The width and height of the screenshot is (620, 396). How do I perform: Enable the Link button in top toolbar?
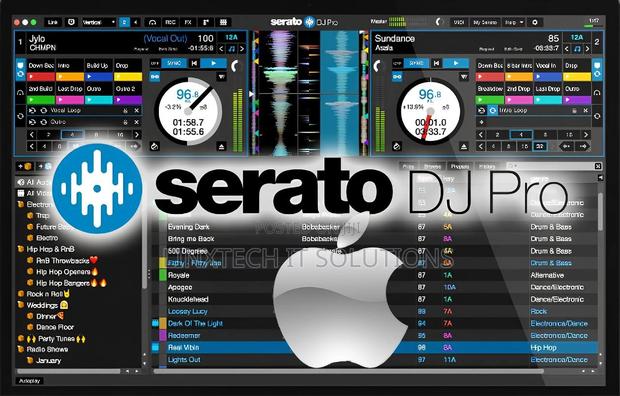[x=53, y=22]
